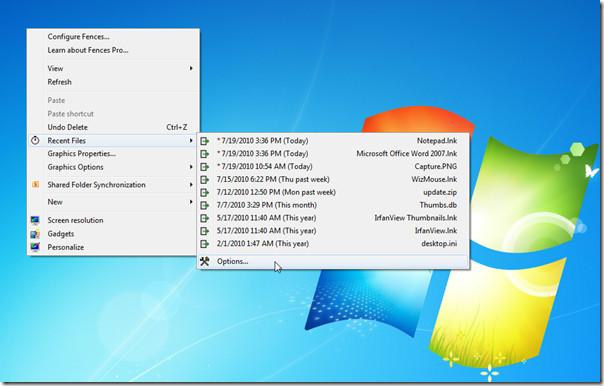Open Microsoft Office Word 2007.lnk recent file
The height and width of the screenshot is (386, 604).
[x=333, y=154]
